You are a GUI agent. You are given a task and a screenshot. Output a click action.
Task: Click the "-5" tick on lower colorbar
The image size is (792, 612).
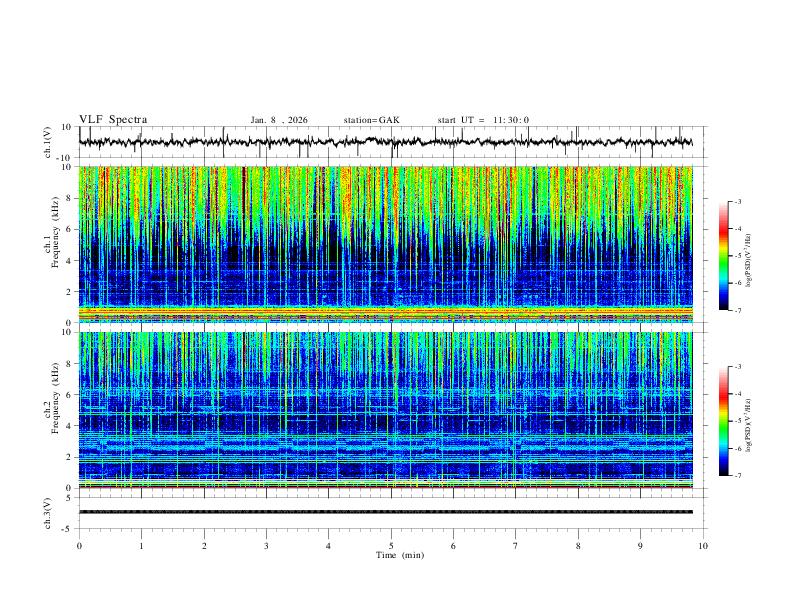pos(737,421)
